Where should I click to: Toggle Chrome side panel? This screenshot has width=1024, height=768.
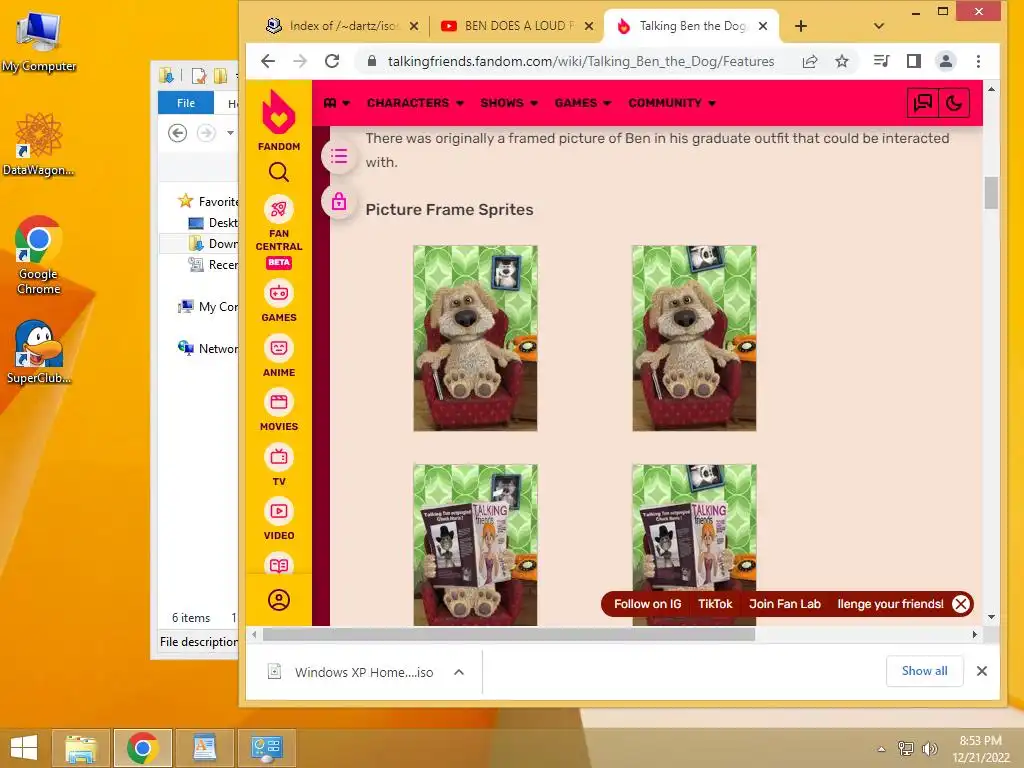(x=914, y=61)
